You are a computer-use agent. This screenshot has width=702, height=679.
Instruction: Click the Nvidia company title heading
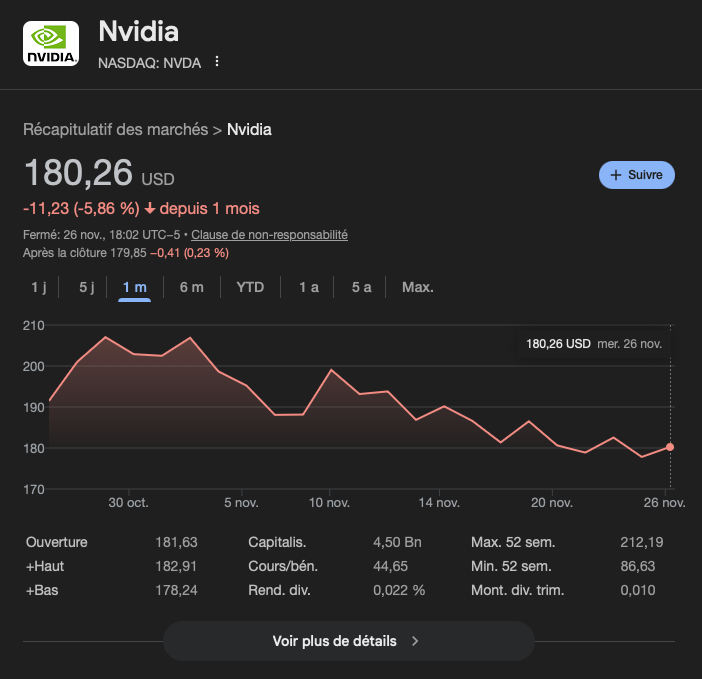coord(138,31)
